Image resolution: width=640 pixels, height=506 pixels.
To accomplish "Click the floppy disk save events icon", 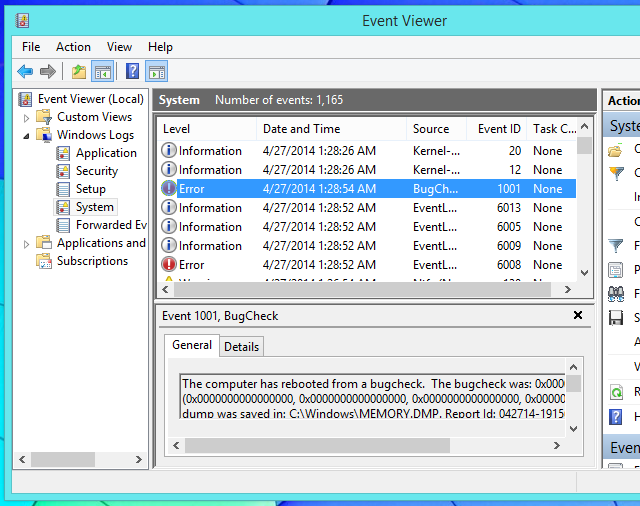I will [616, 318].
